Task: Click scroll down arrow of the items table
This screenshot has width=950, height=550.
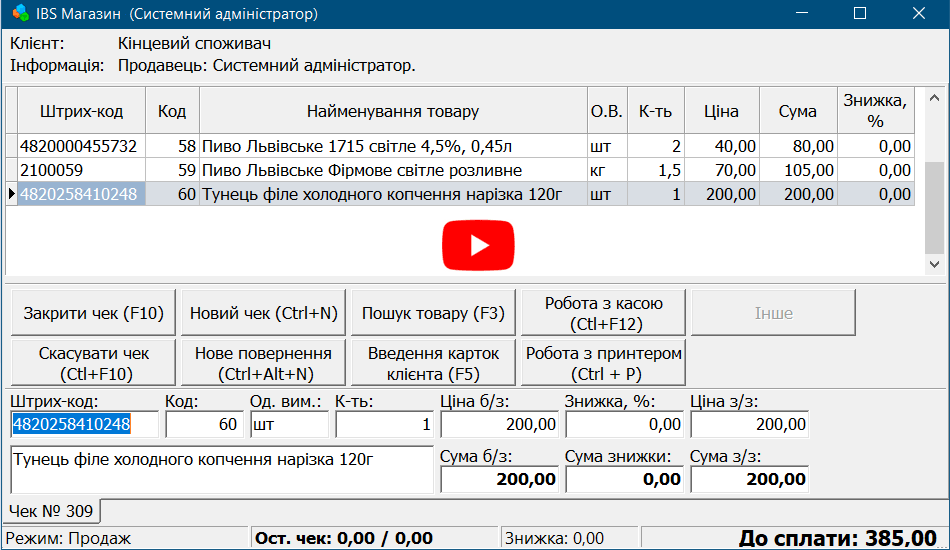Action: pos(934,264)
